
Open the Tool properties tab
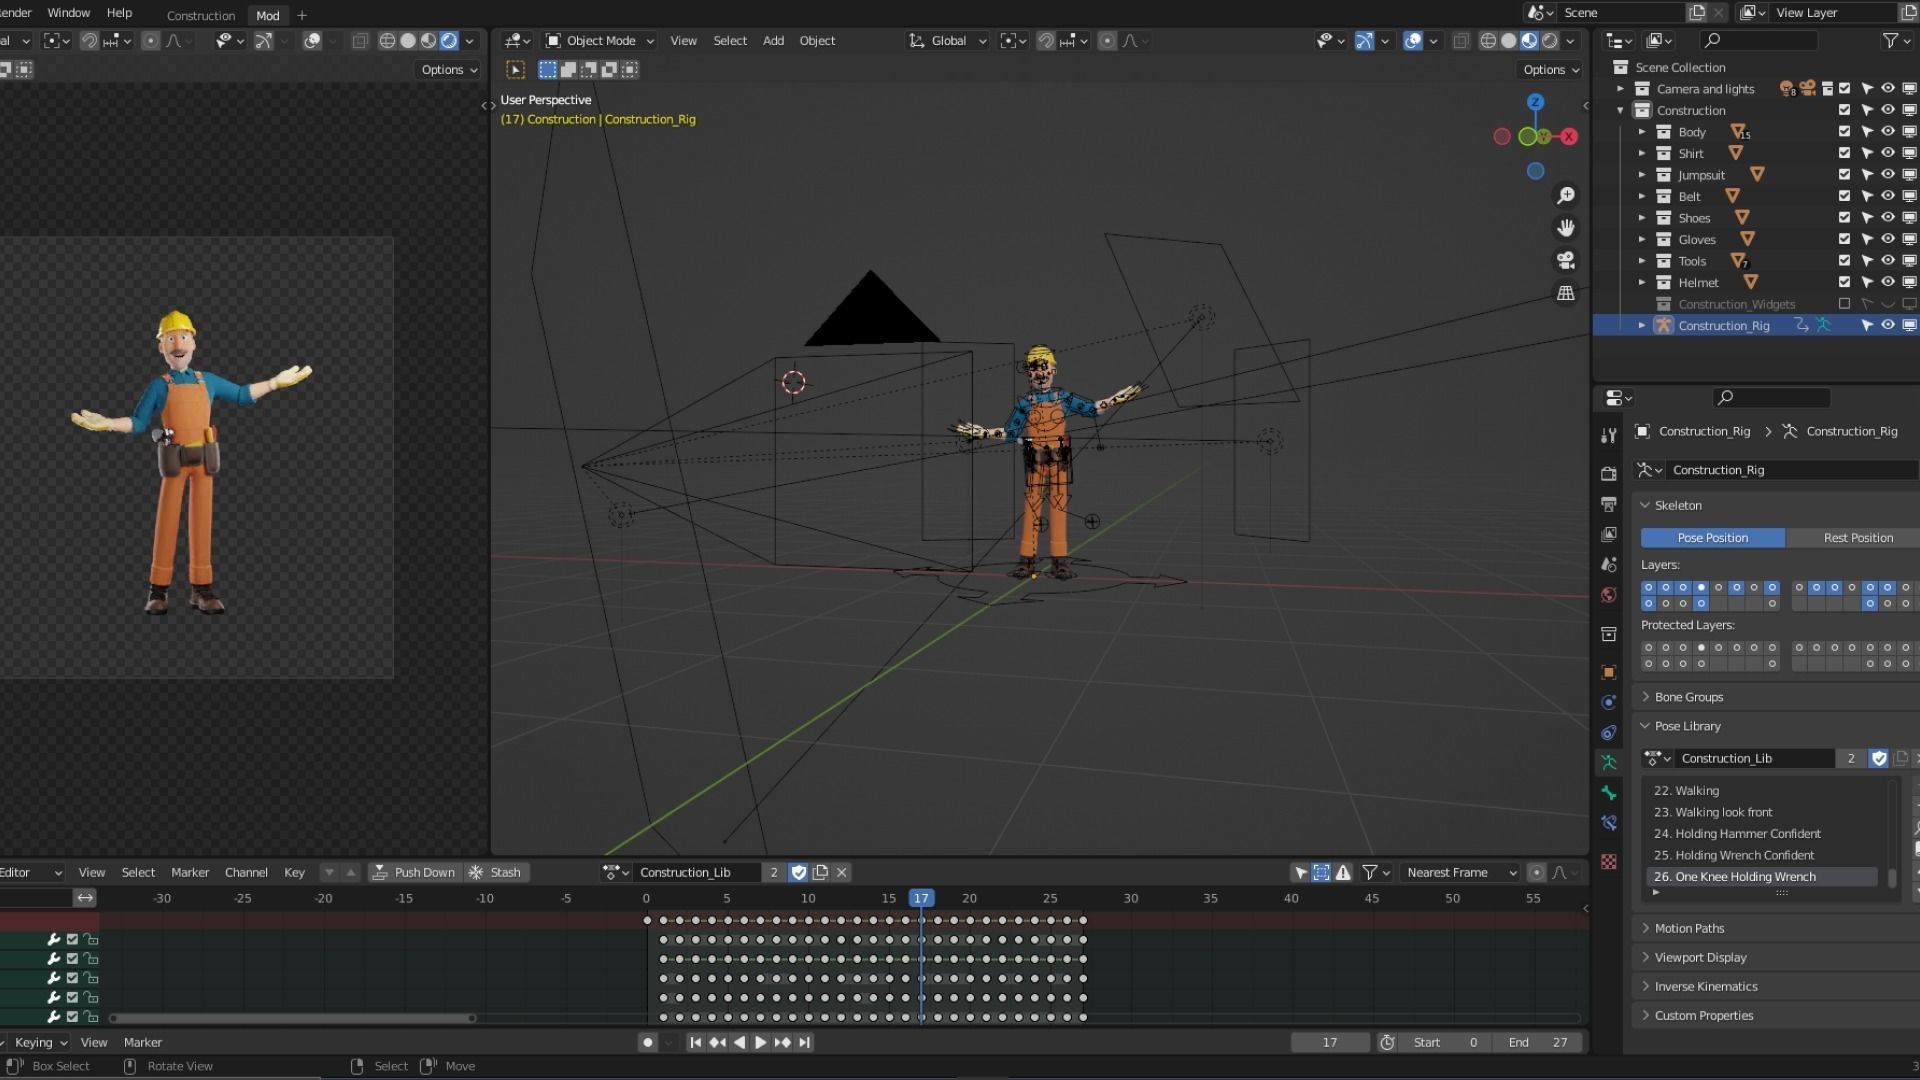1608,435
